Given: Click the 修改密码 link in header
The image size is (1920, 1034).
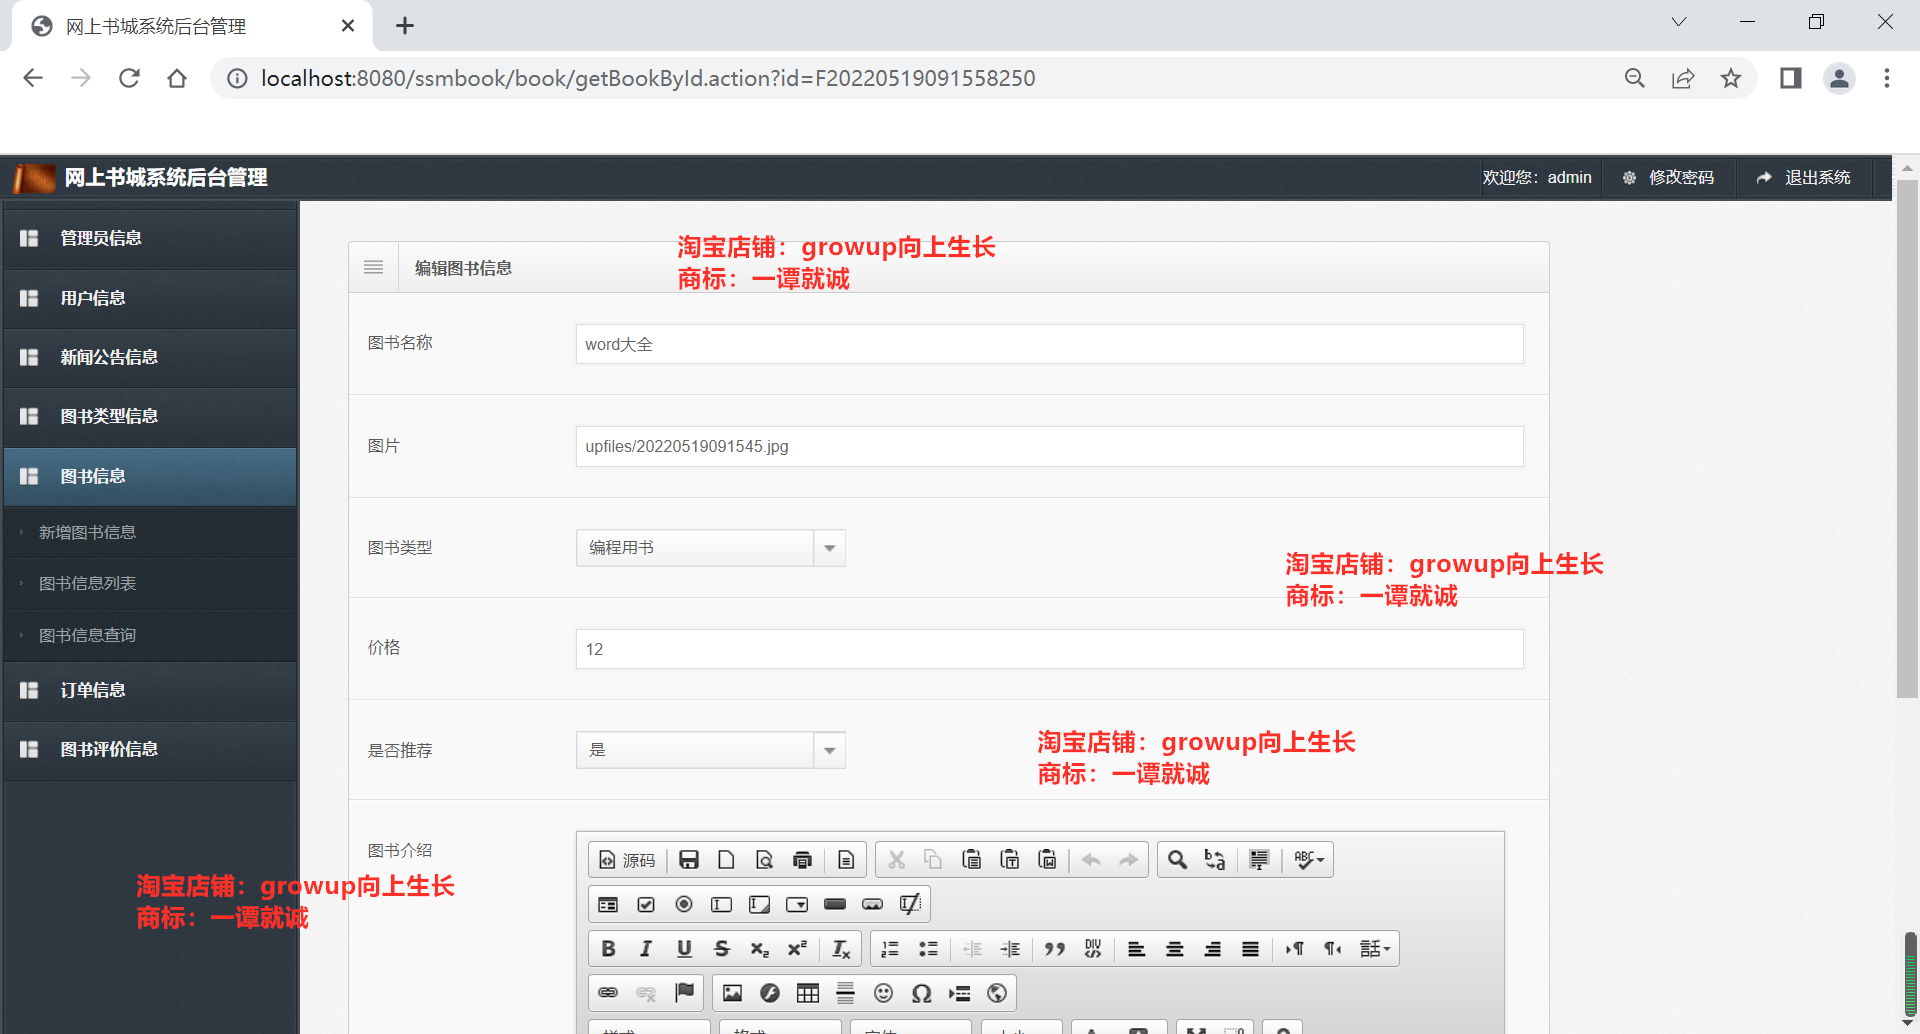Looking at the screenshot, I should pos(1667,177).
